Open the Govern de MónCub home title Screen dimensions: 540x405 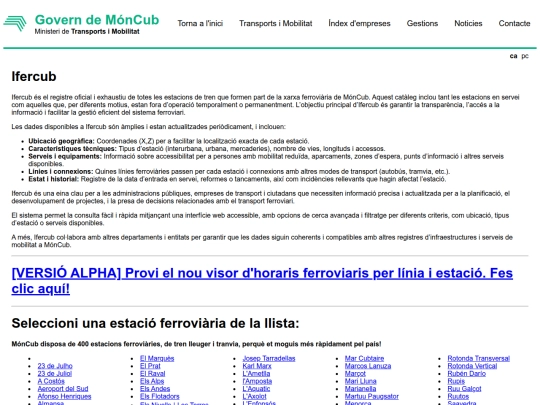(x=97, y=20)
